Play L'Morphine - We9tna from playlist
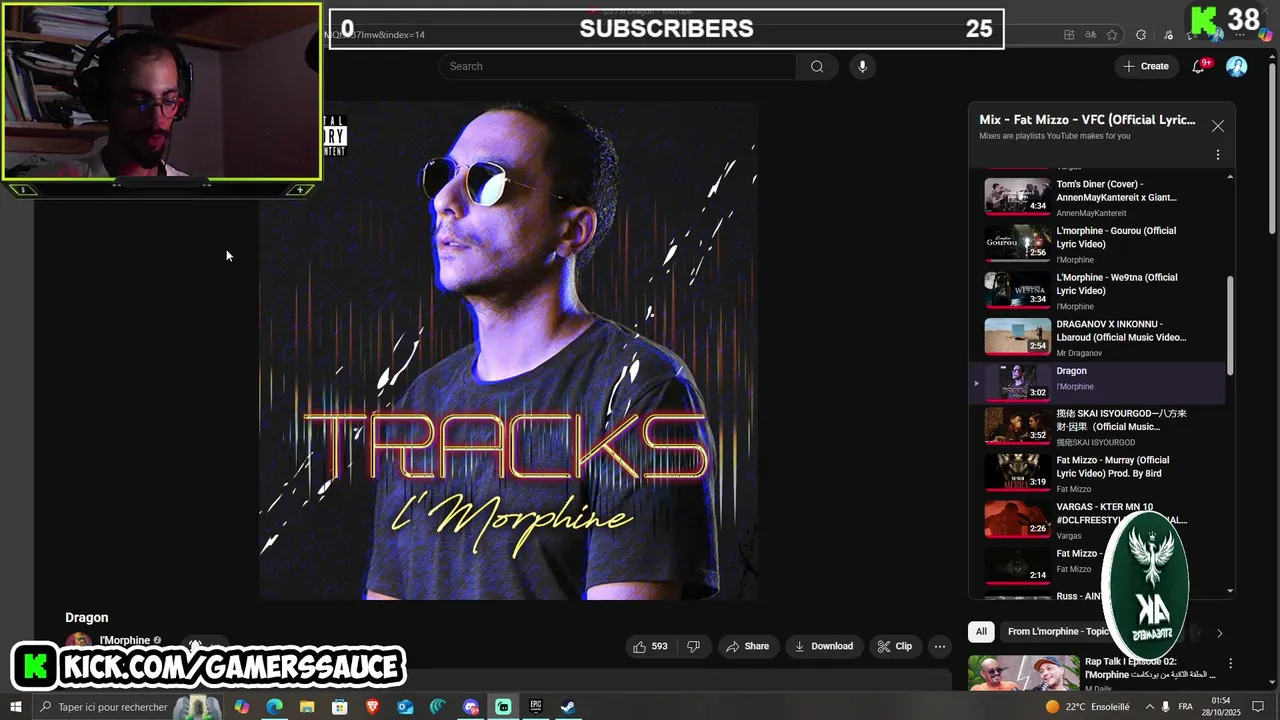Screen dimensions: 1280x720 pos(1097,291)
